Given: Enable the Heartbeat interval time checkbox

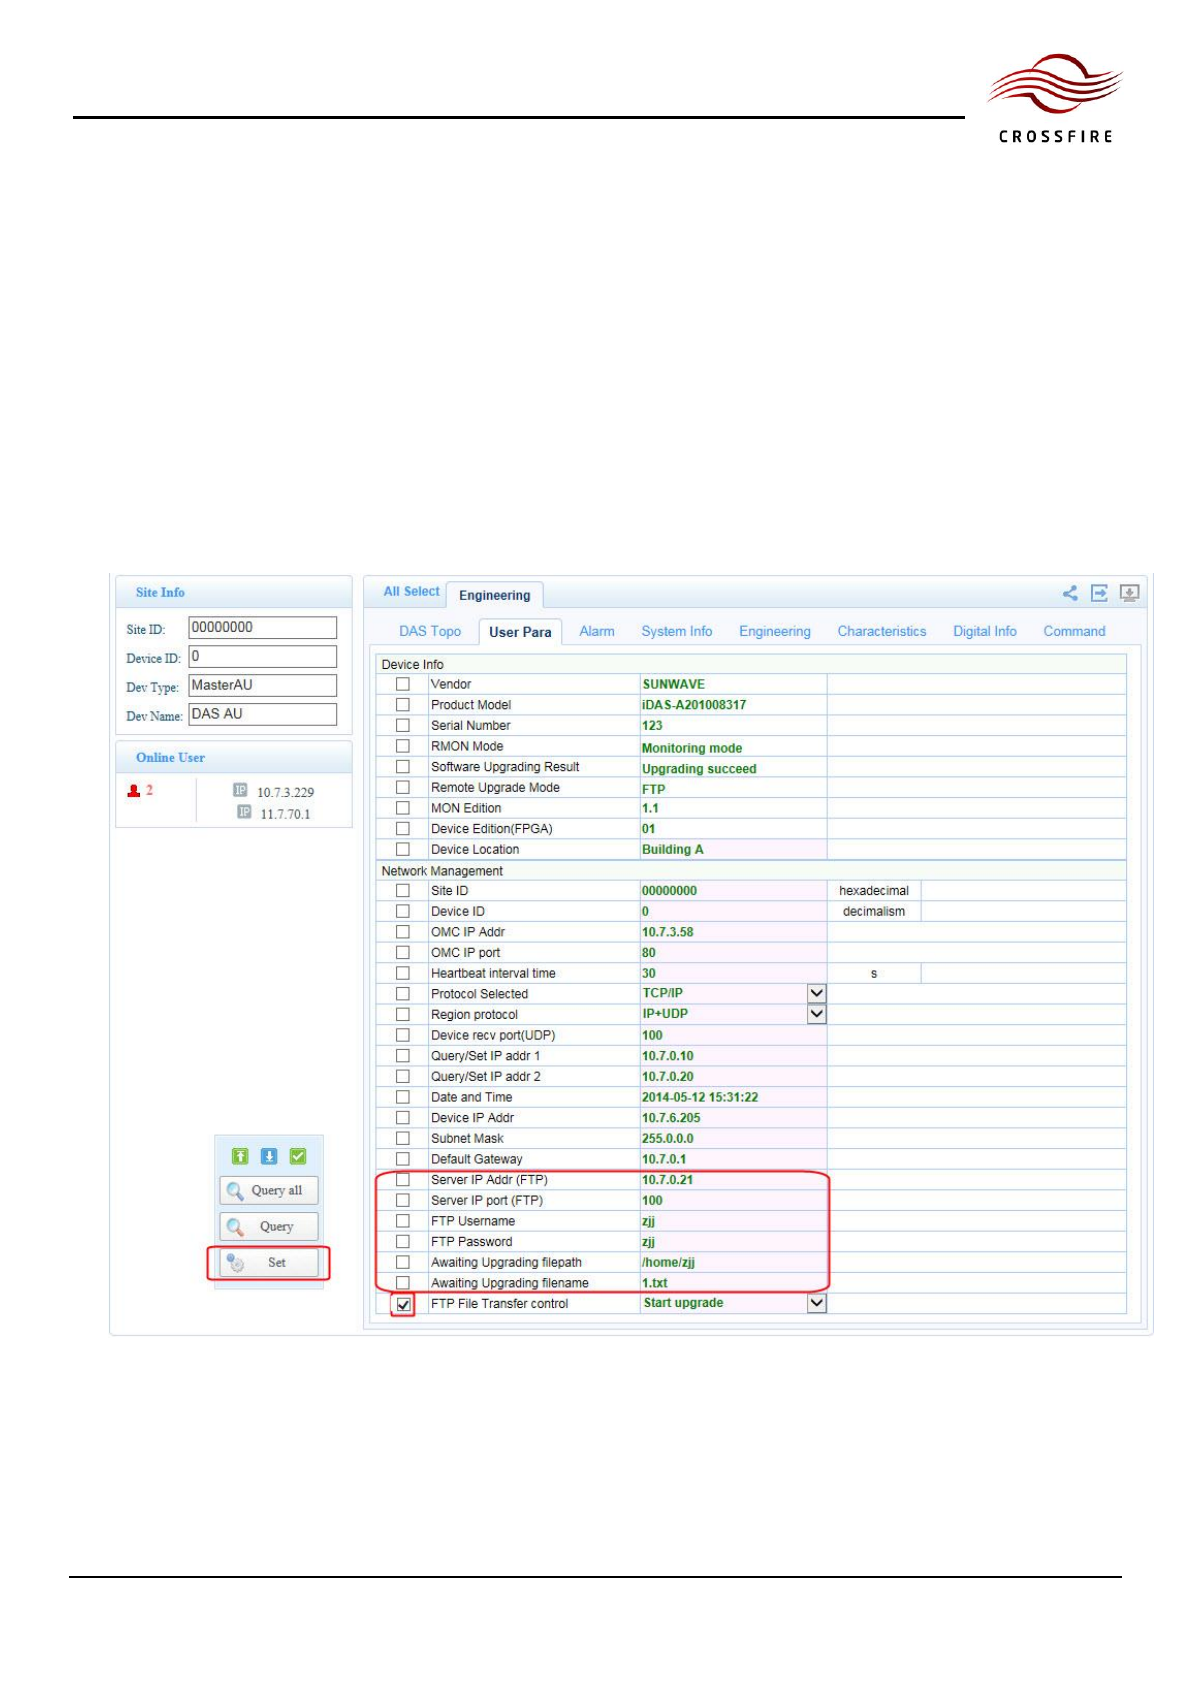Looking at the screenshot, I should pos(403,973).
